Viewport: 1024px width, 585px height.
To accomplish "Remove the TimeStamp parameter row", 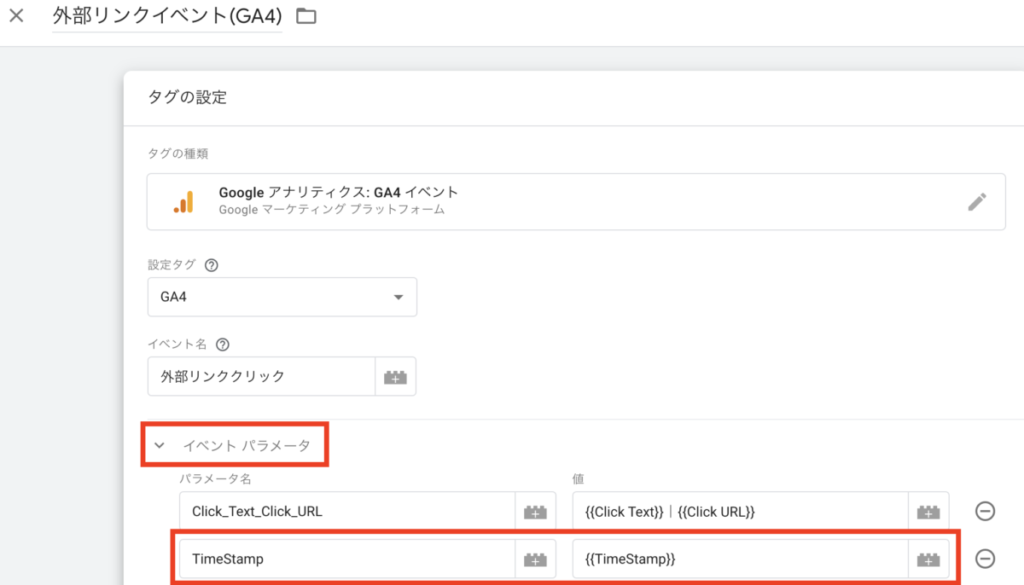I will (985, 559).
